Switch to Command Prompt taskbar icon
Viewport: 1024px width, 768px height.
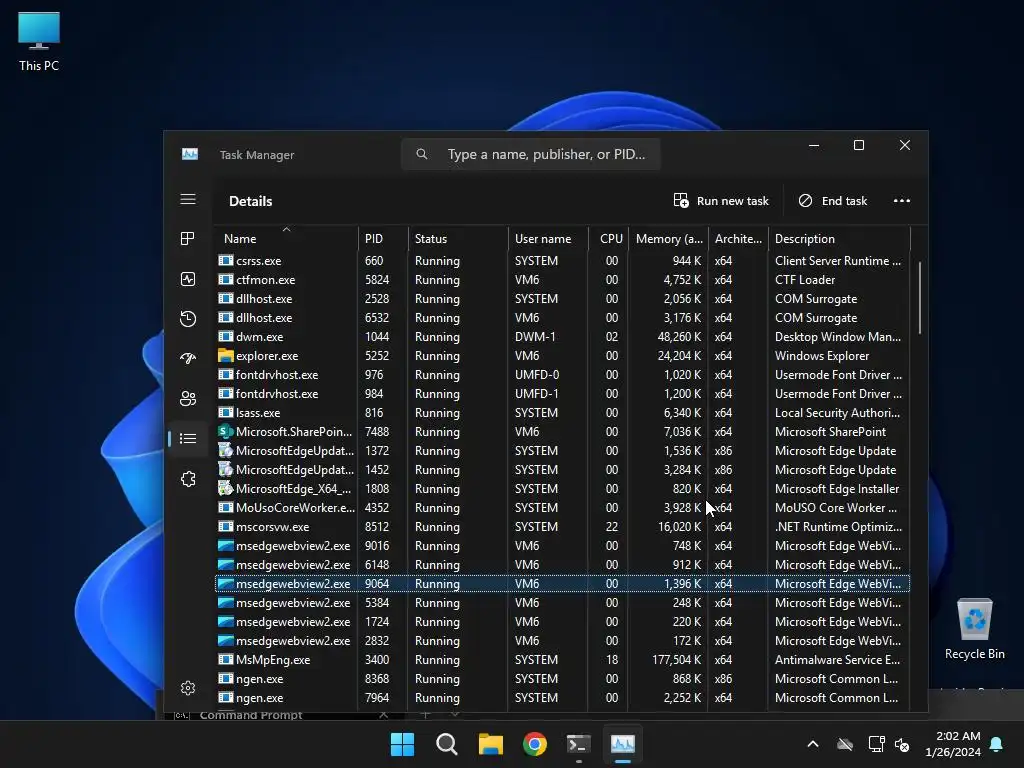pos(579,744)
